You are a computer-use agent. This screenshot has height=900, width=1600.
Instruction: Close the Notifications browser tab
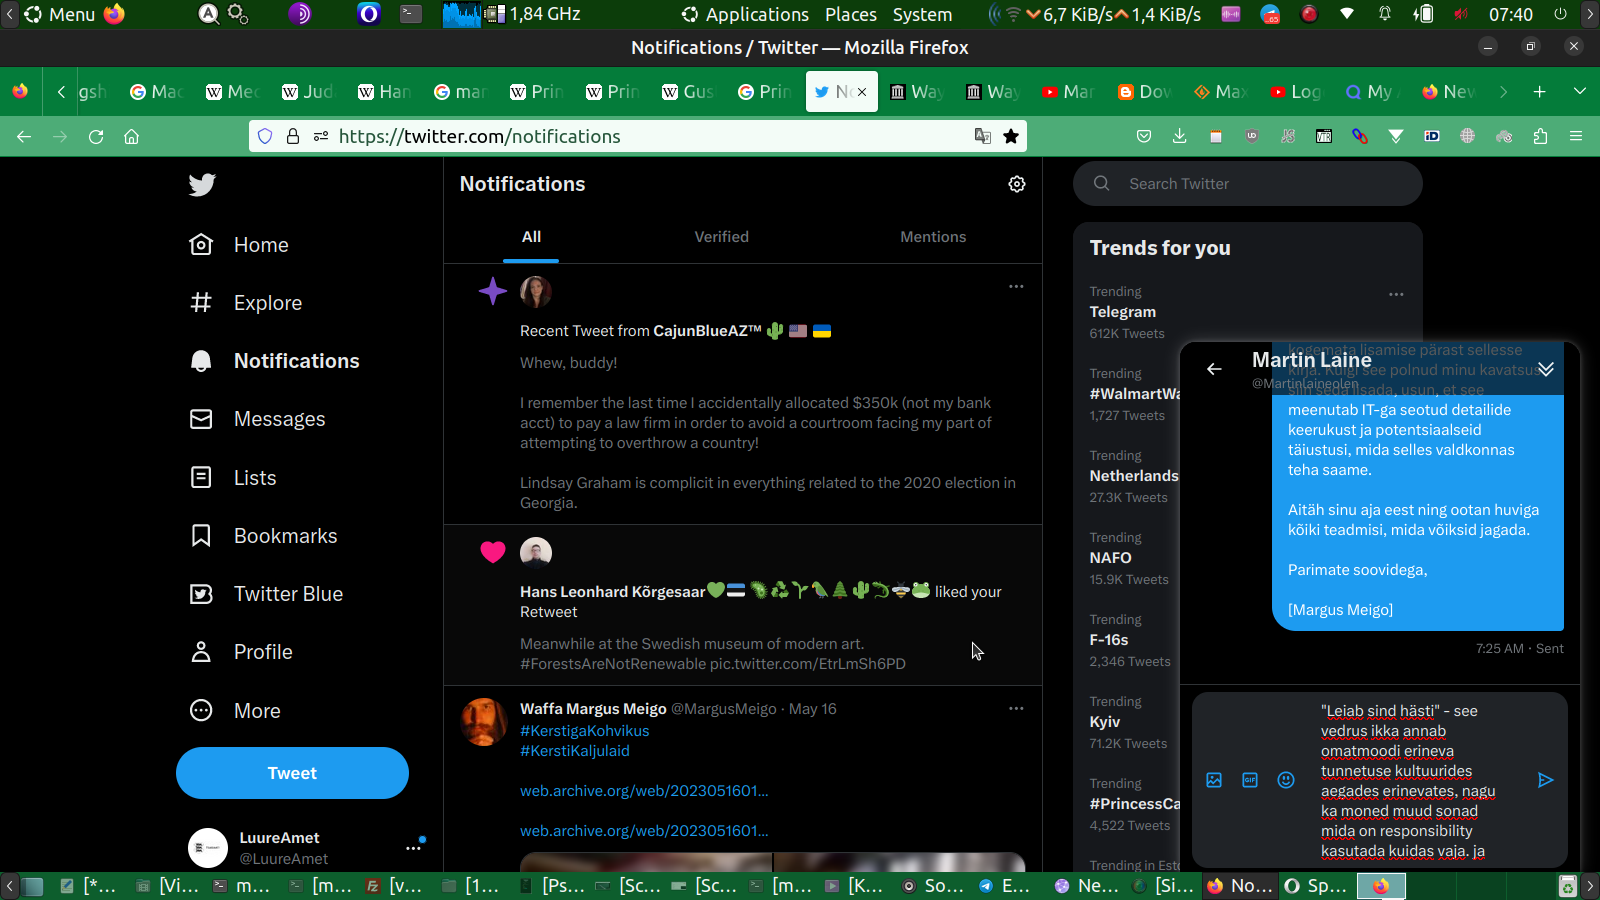tap(862, 92)
